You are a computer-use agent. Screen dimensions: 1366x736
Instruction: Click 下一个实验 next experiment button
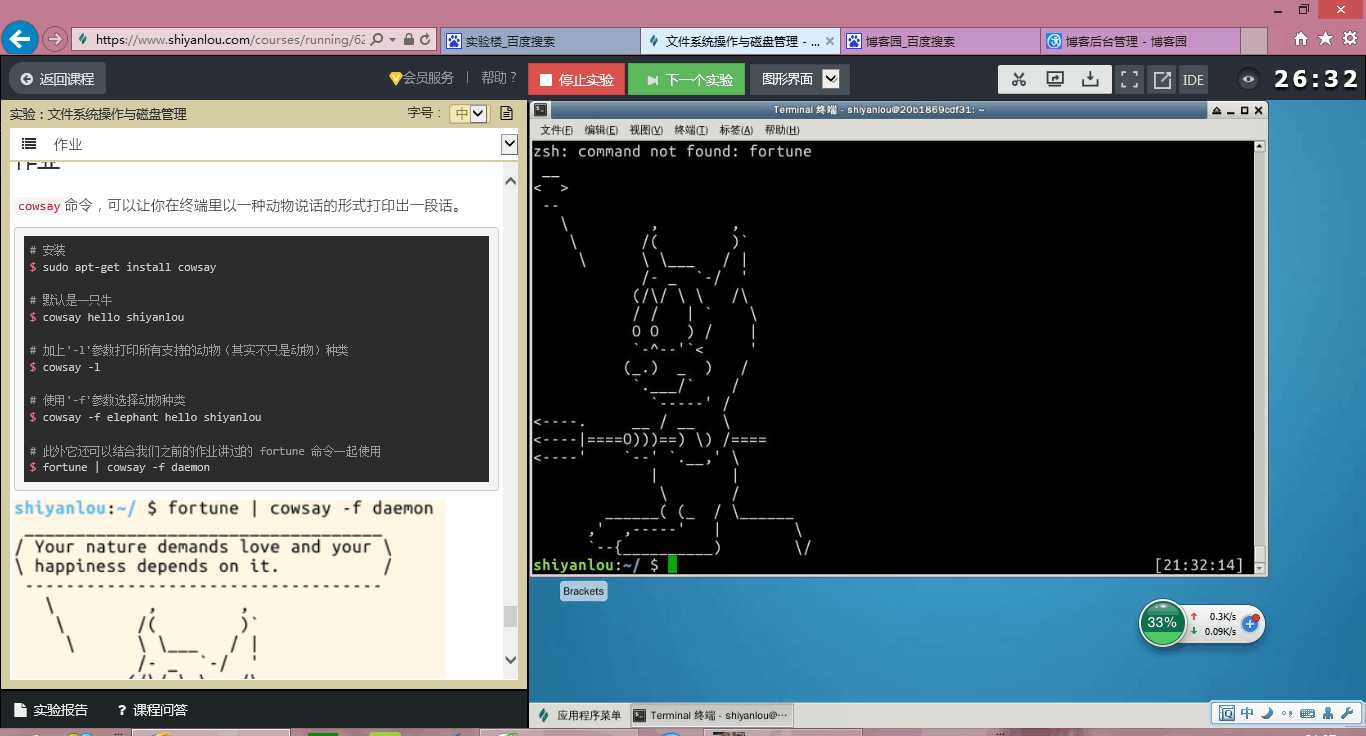coord(687,80)
